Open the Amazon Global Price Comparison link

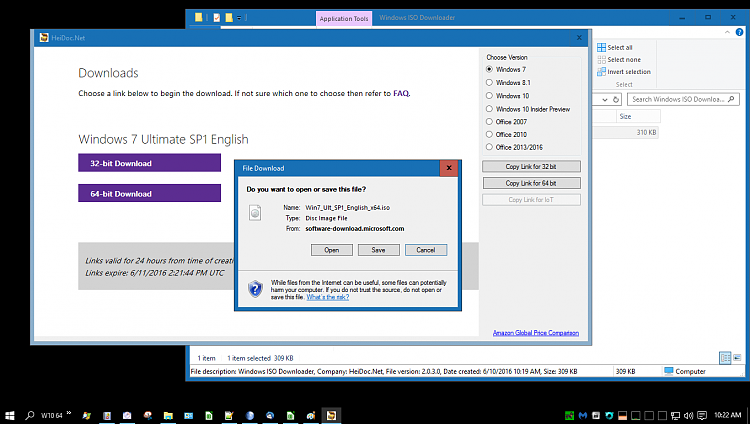(x=536, y=333)
